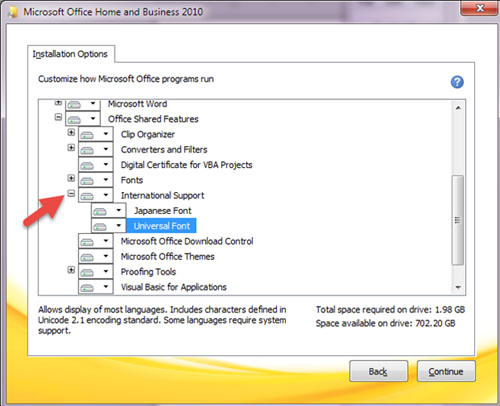
Task: Click the Back button
Action: click(378, 371)
